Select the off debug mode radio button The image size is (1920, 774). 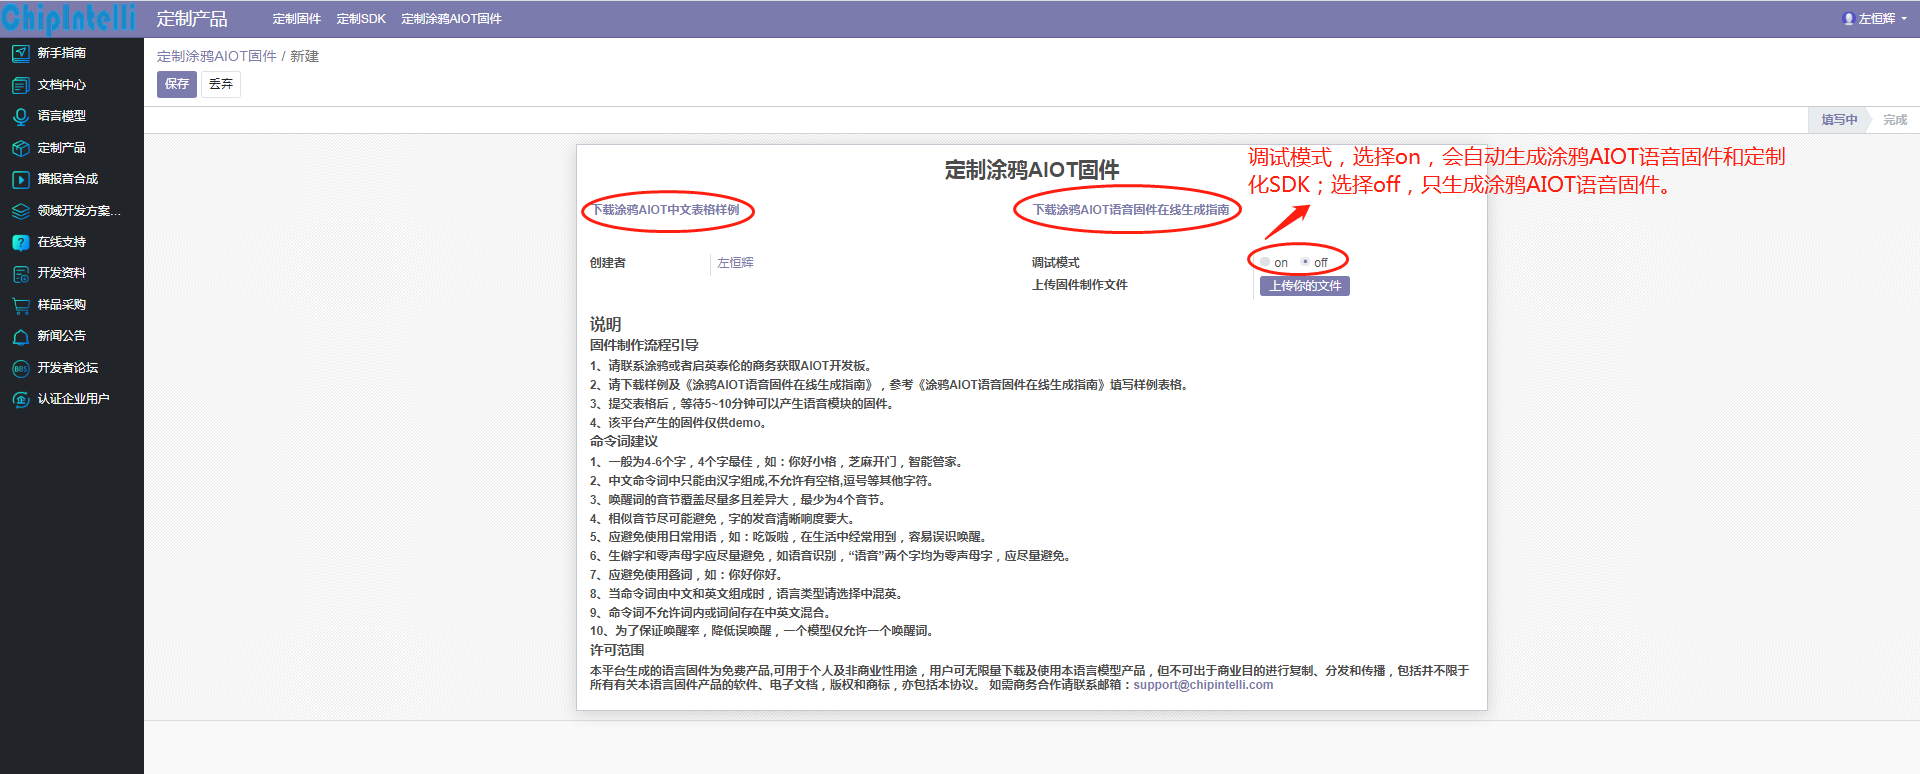[x=1305, y=262]
